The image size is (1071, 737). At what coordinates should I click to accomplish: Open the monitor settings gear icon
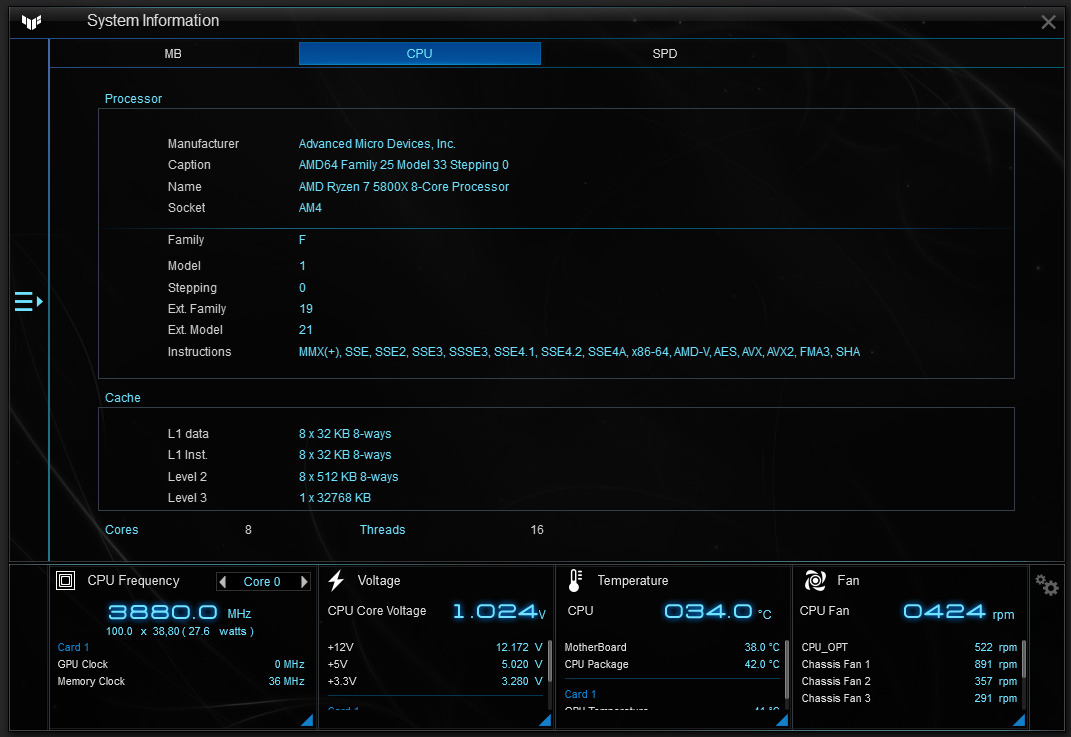pos(1046,585)
